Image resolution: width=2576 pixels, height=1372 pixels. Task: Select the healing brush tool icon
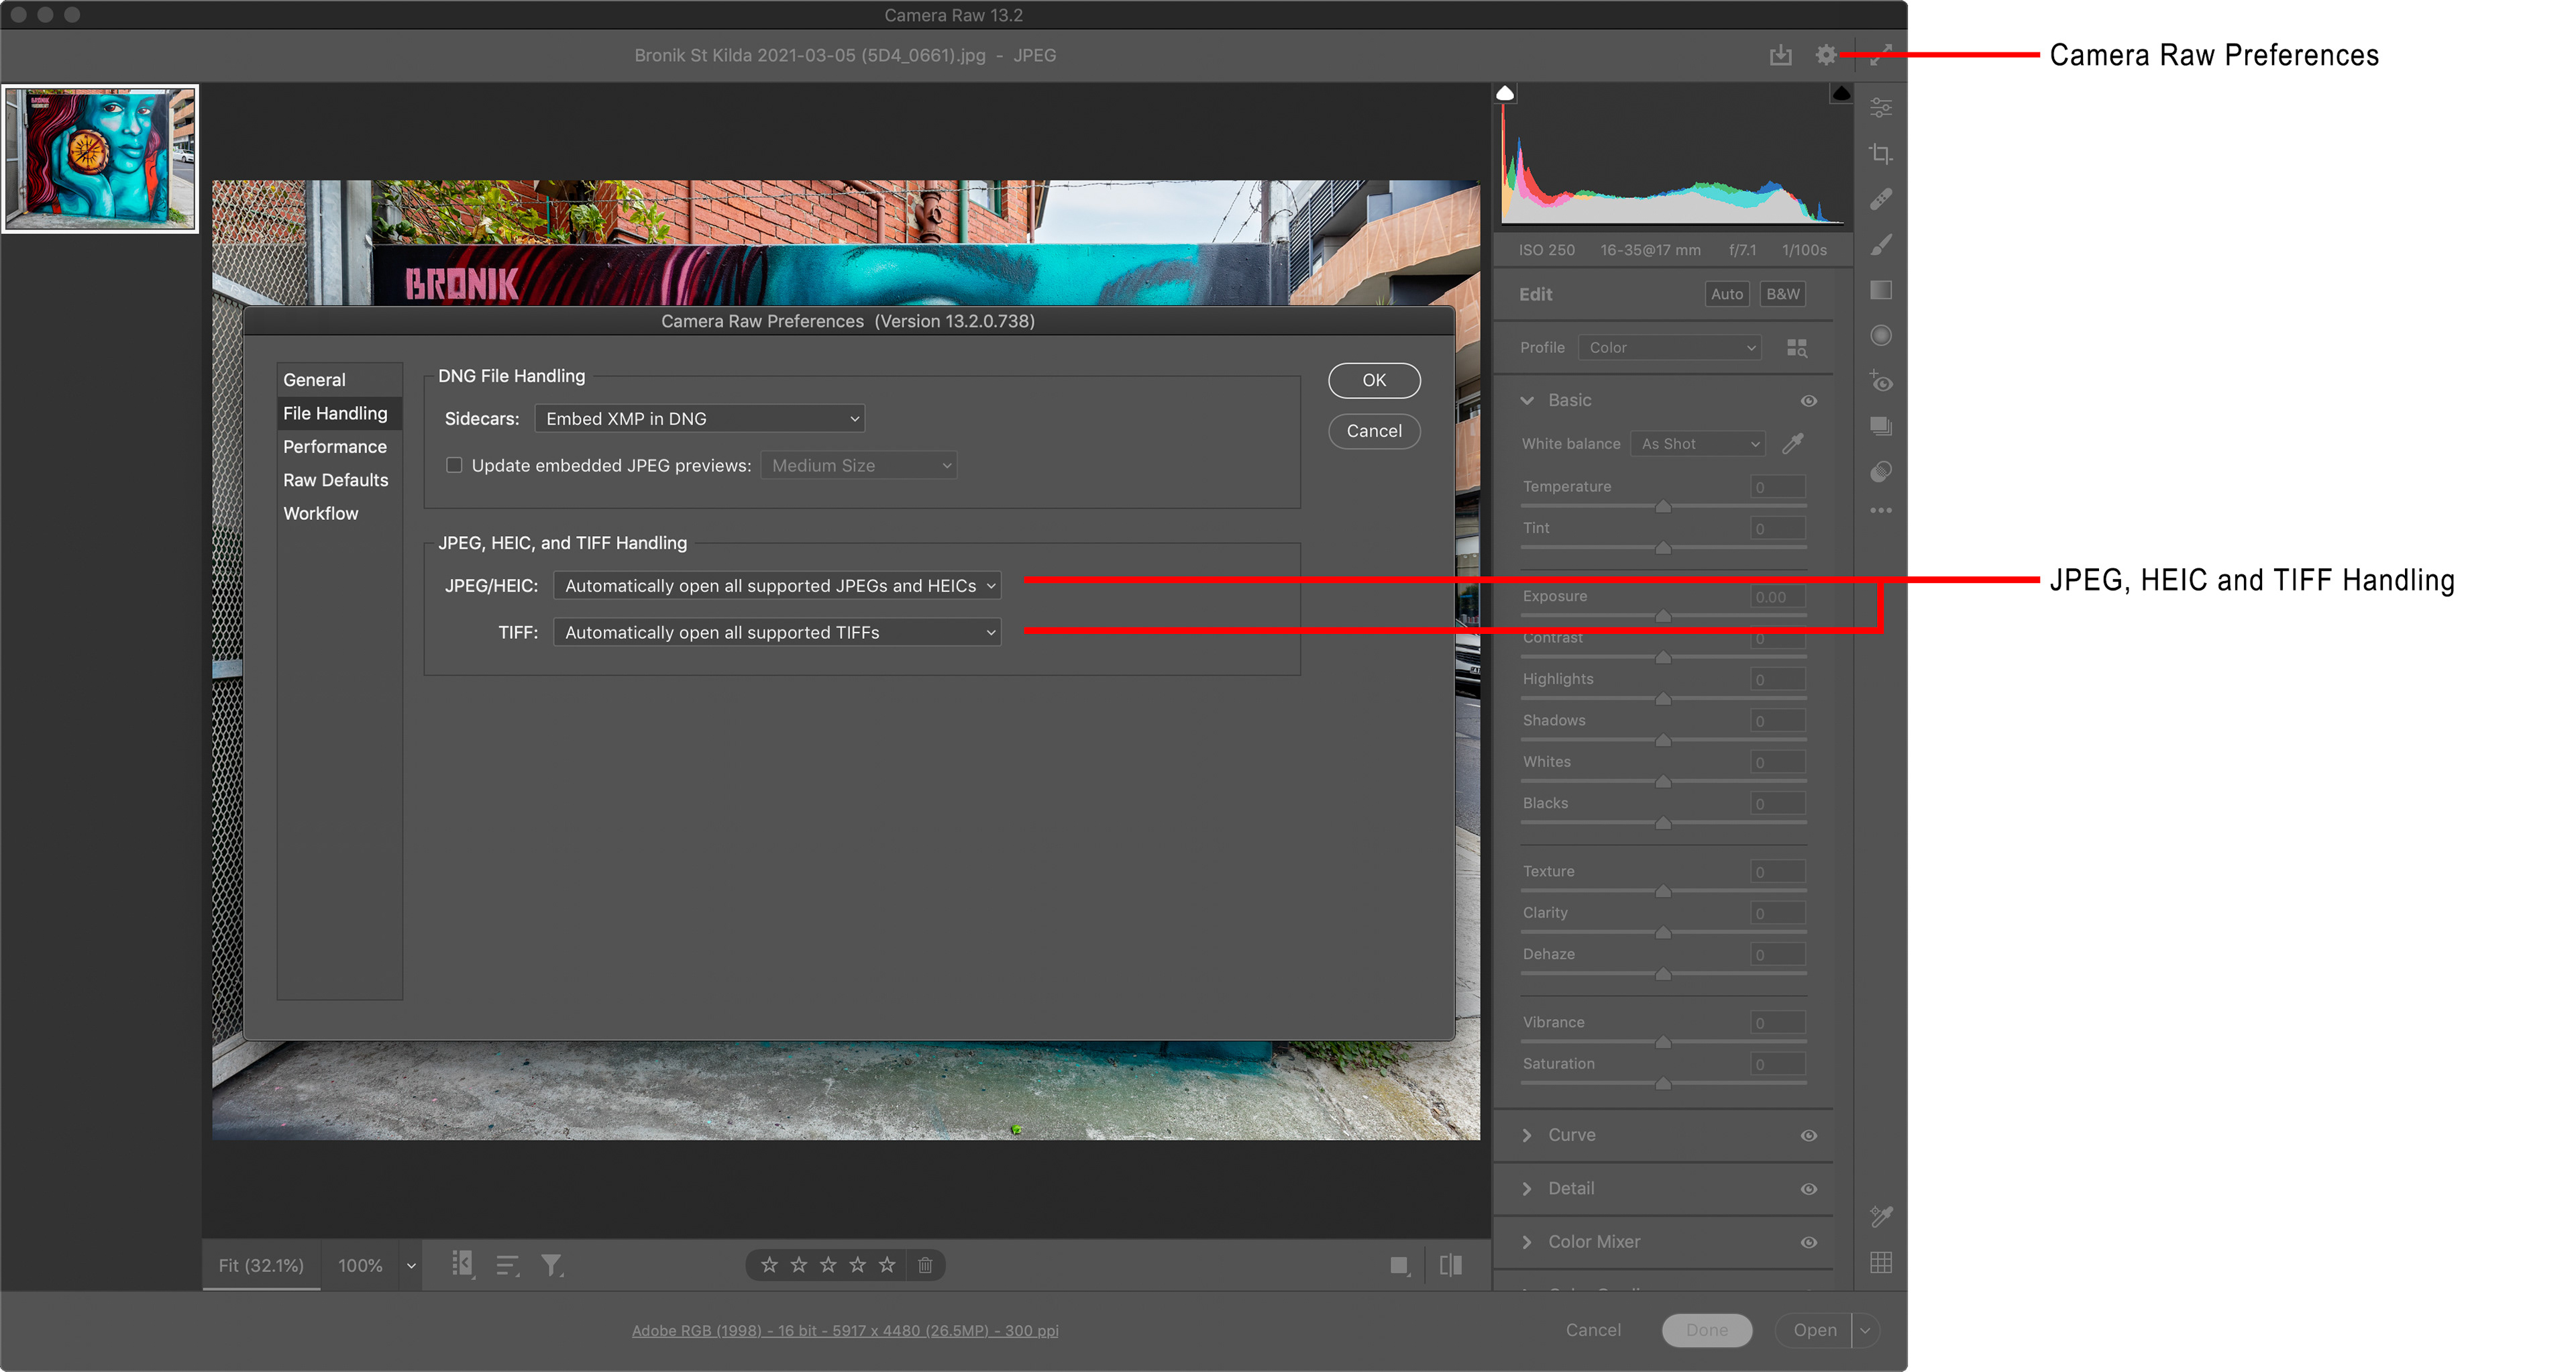point(1880,199)
